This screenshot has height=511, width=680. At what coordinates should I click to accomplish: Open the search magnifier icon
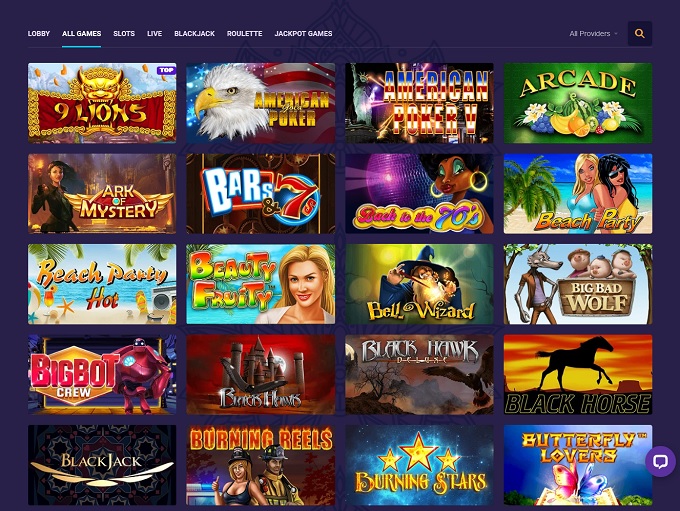(x=640, y=33)
